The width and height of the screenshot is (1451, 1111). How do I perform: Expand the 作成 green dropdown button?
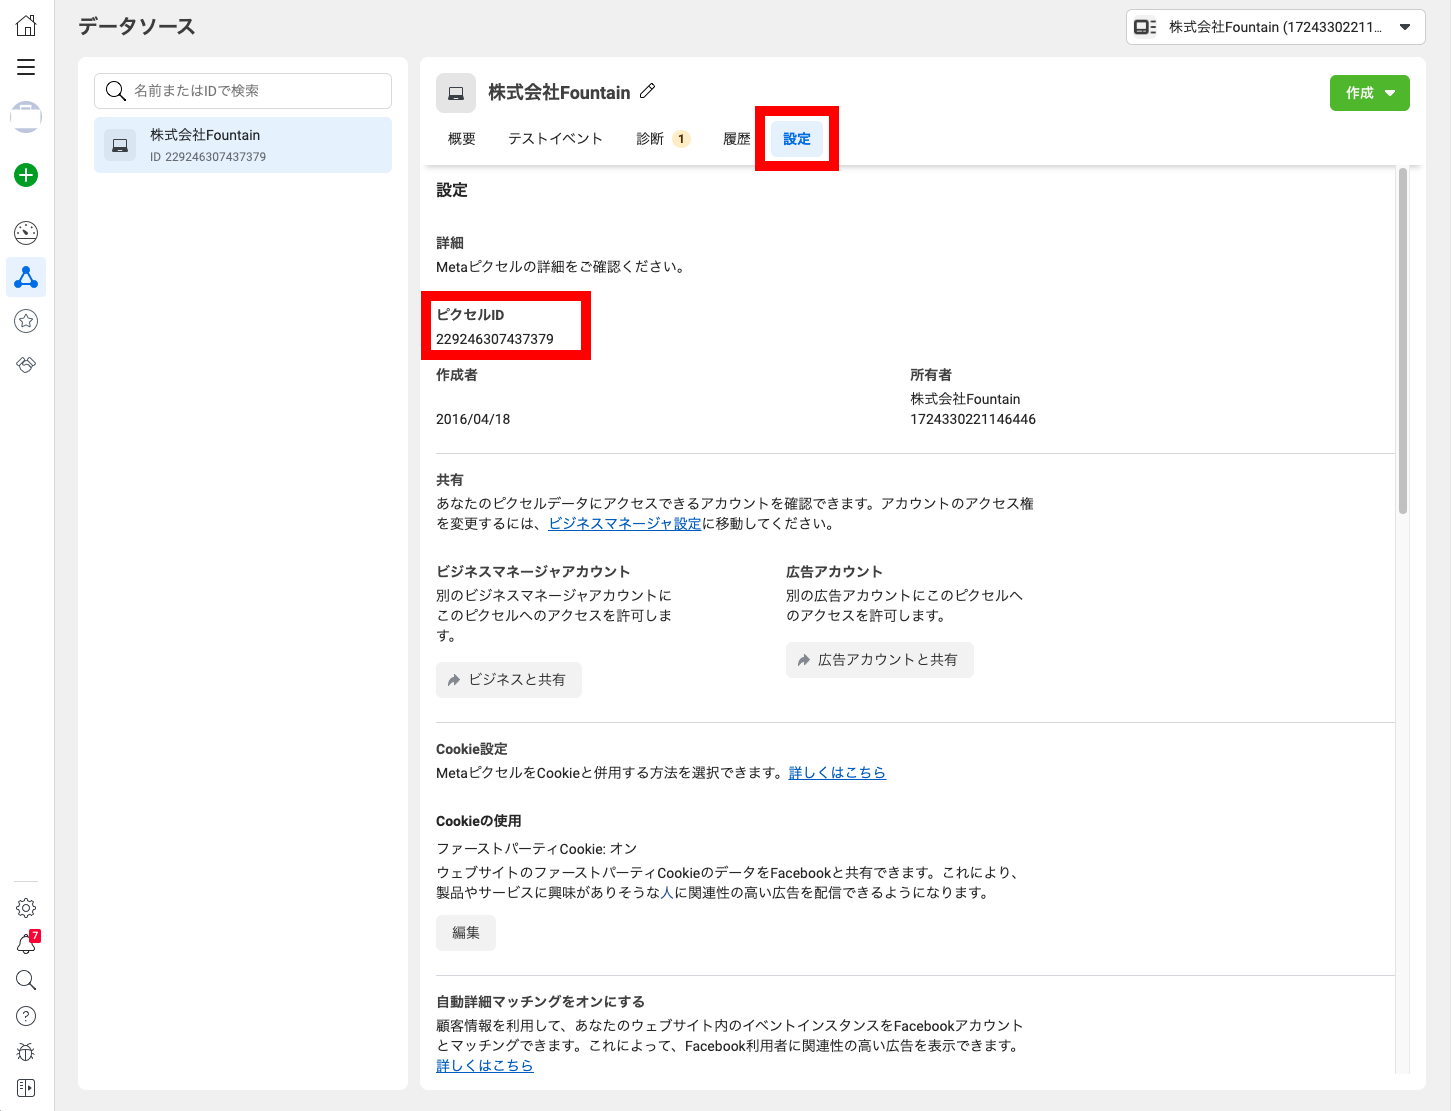(1369, 93)
